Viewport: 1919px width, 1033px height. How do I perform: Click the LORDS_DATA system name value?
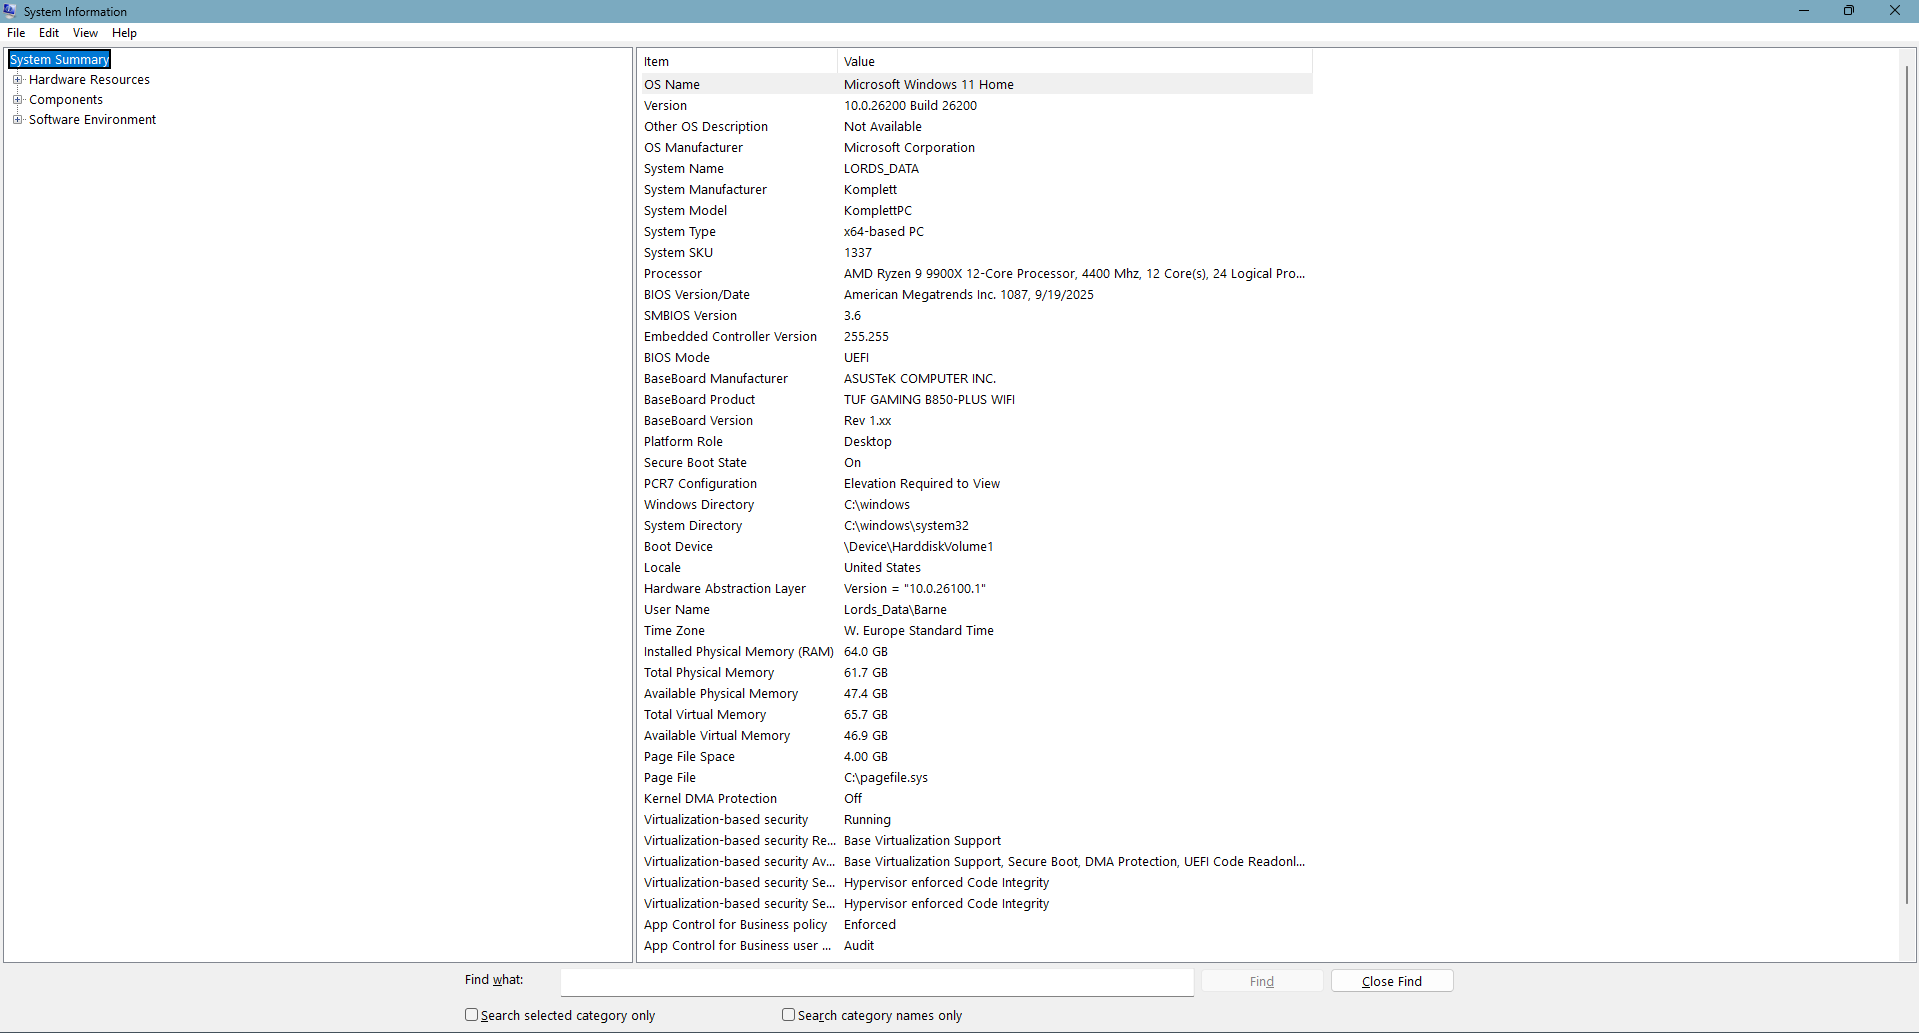pos(881,169)
